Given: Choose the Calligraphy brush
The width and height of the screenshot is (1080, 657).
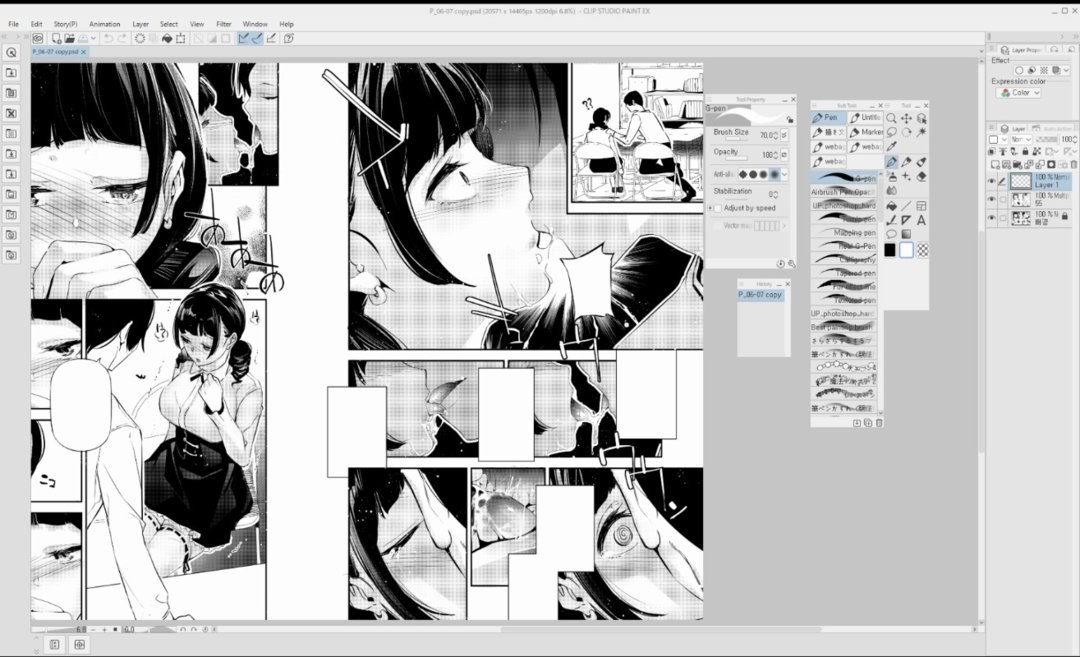Looking at the screenshot, I should (x=843, y=259).
